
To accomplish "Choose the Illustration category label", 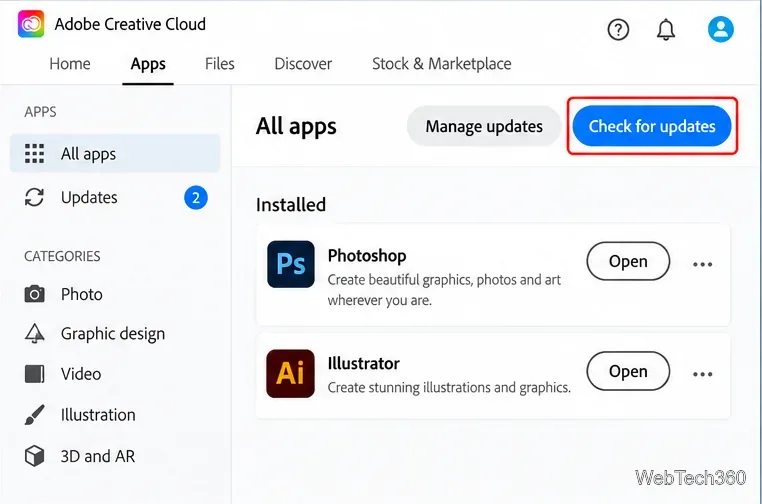I will coord(98,415).
